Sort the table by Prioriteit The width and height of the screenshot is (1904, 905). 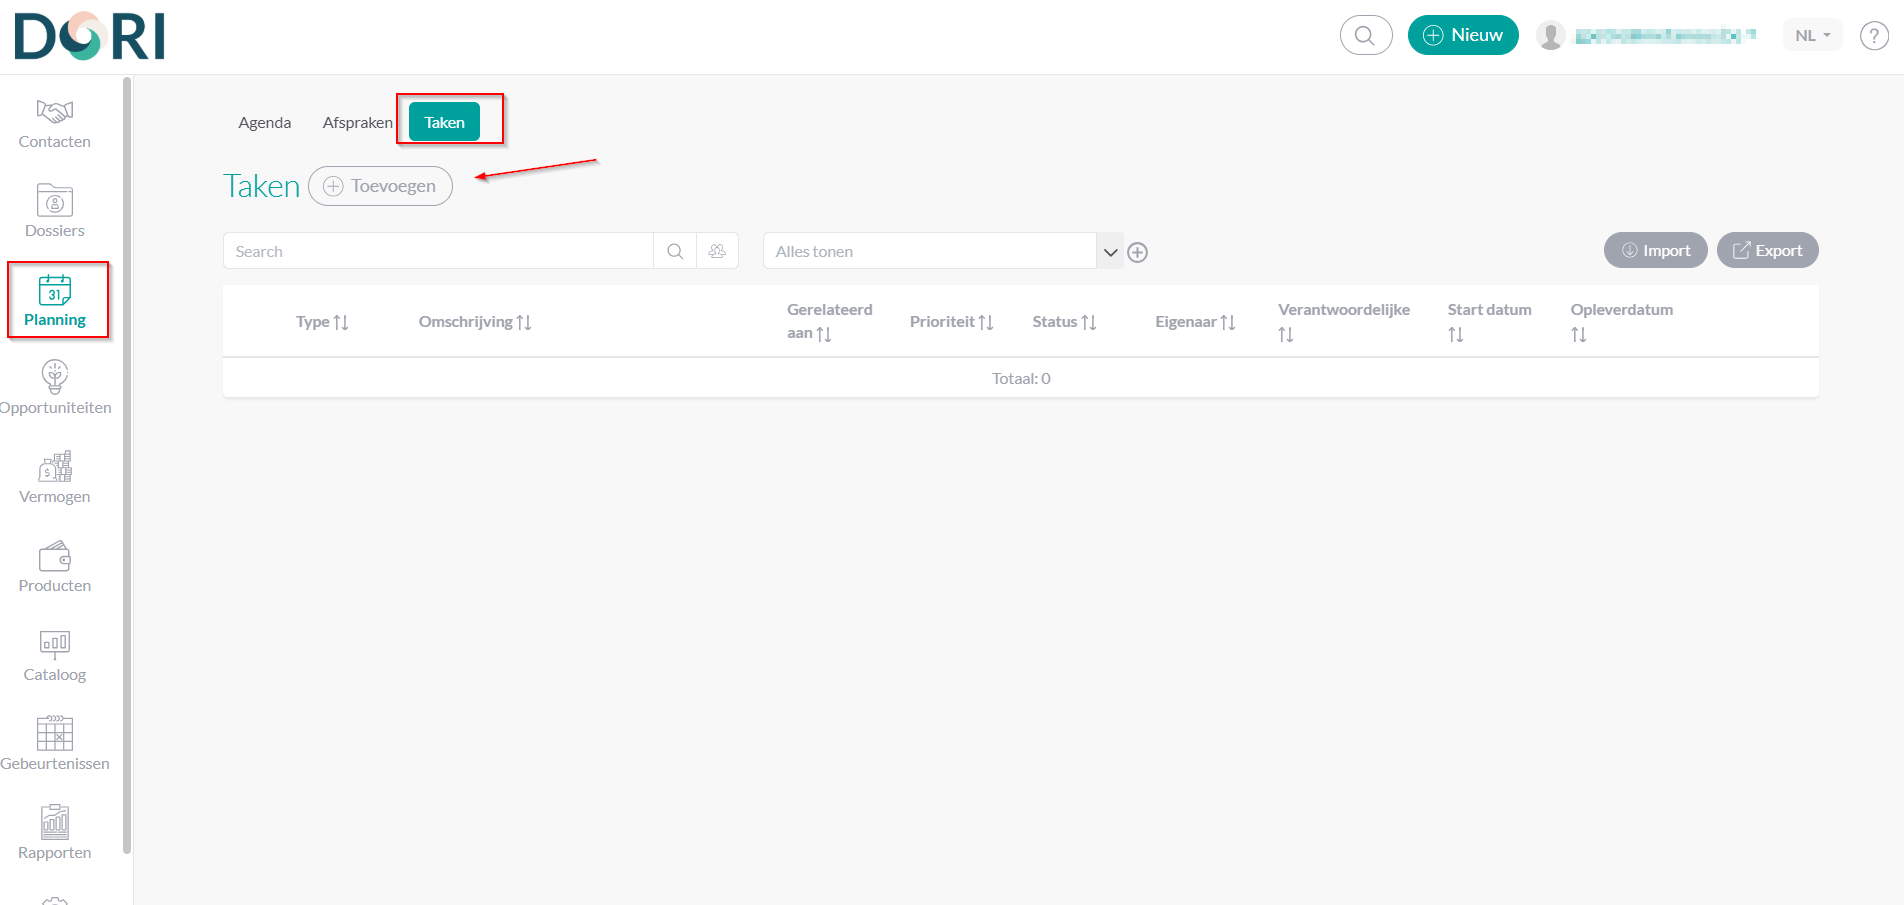click(x=951, y=322)
